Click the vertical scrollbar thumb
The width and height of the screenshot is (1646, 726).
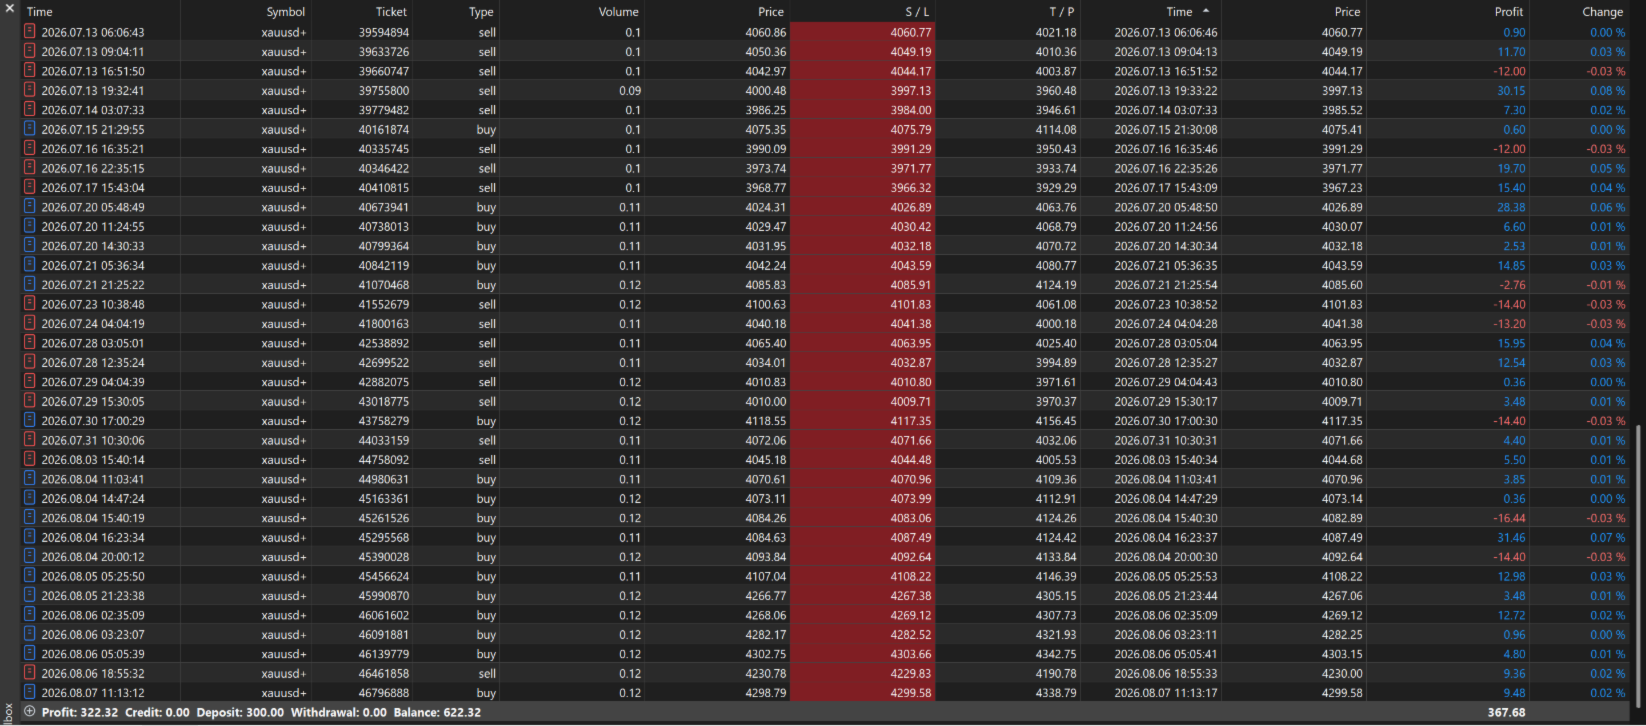[x=1638, y=562]
